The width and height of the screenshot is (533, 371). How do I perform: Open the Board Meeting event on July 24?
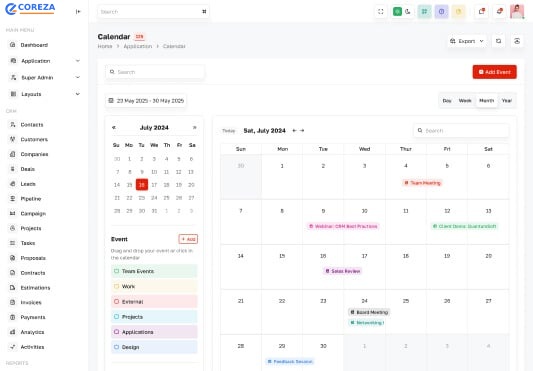pyautogui.click(x=369, y=312)
